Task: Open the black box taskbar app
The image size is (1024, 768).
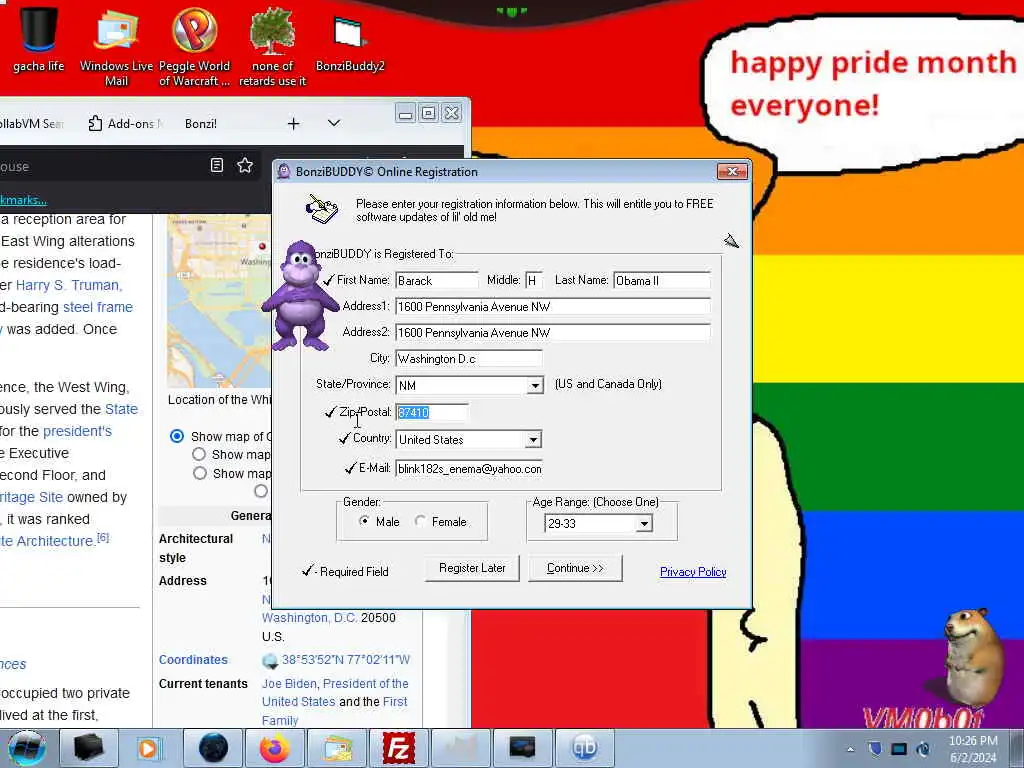Action: tap(88, 748)
